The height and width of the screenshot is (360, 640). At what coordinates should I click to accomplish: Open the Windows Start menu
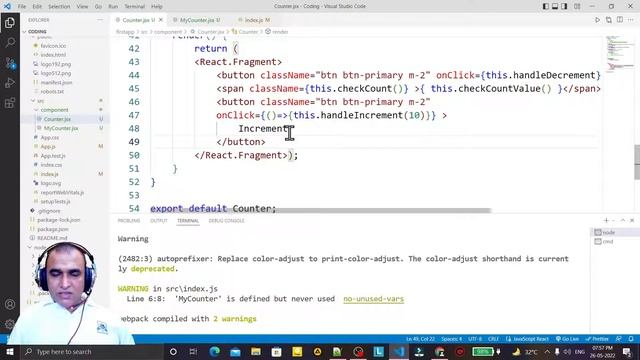pyautogui.click(x=10, y=351)
